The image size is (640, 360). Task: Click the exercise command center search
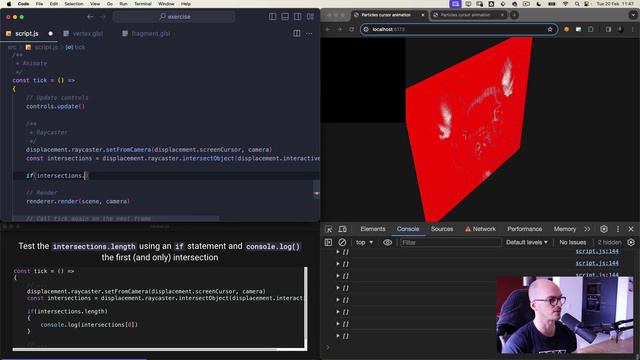[174, 17]
